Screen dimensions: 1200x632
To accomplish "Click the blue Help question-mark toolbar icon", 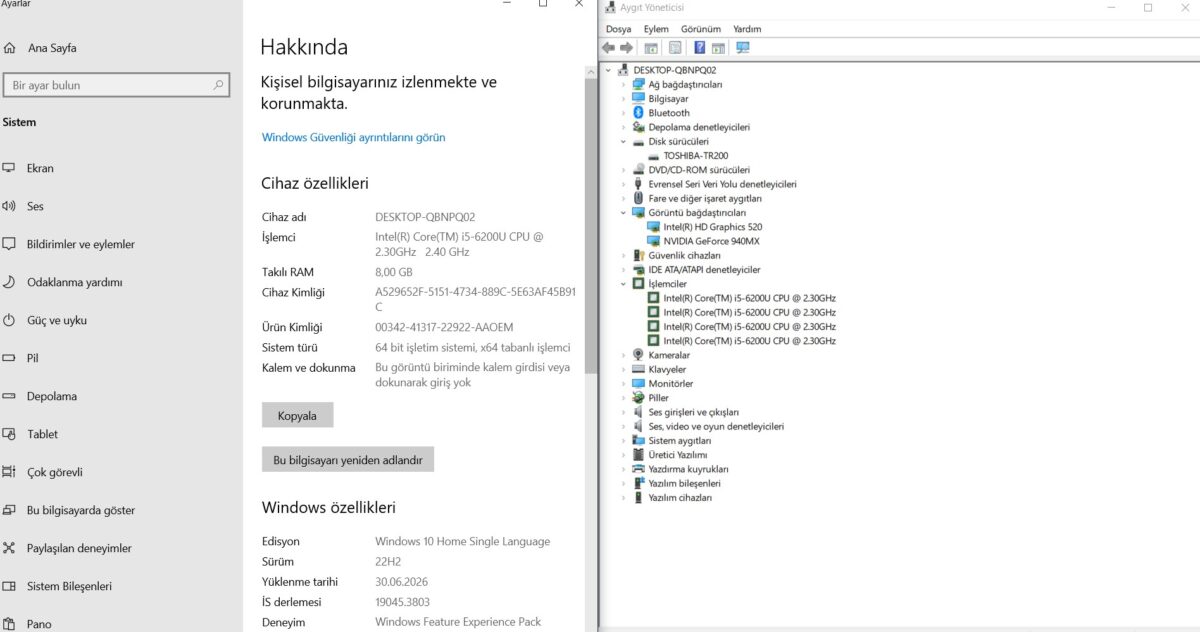I will pos(699,47).
